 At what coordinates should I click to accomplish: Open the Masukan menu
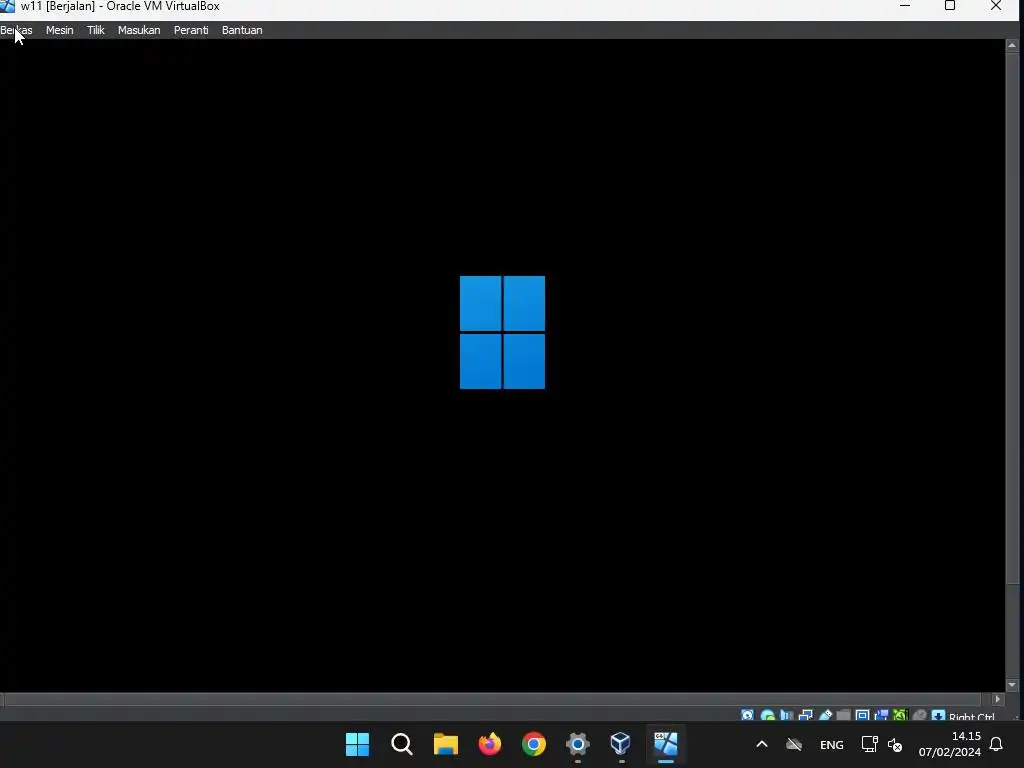139,30
